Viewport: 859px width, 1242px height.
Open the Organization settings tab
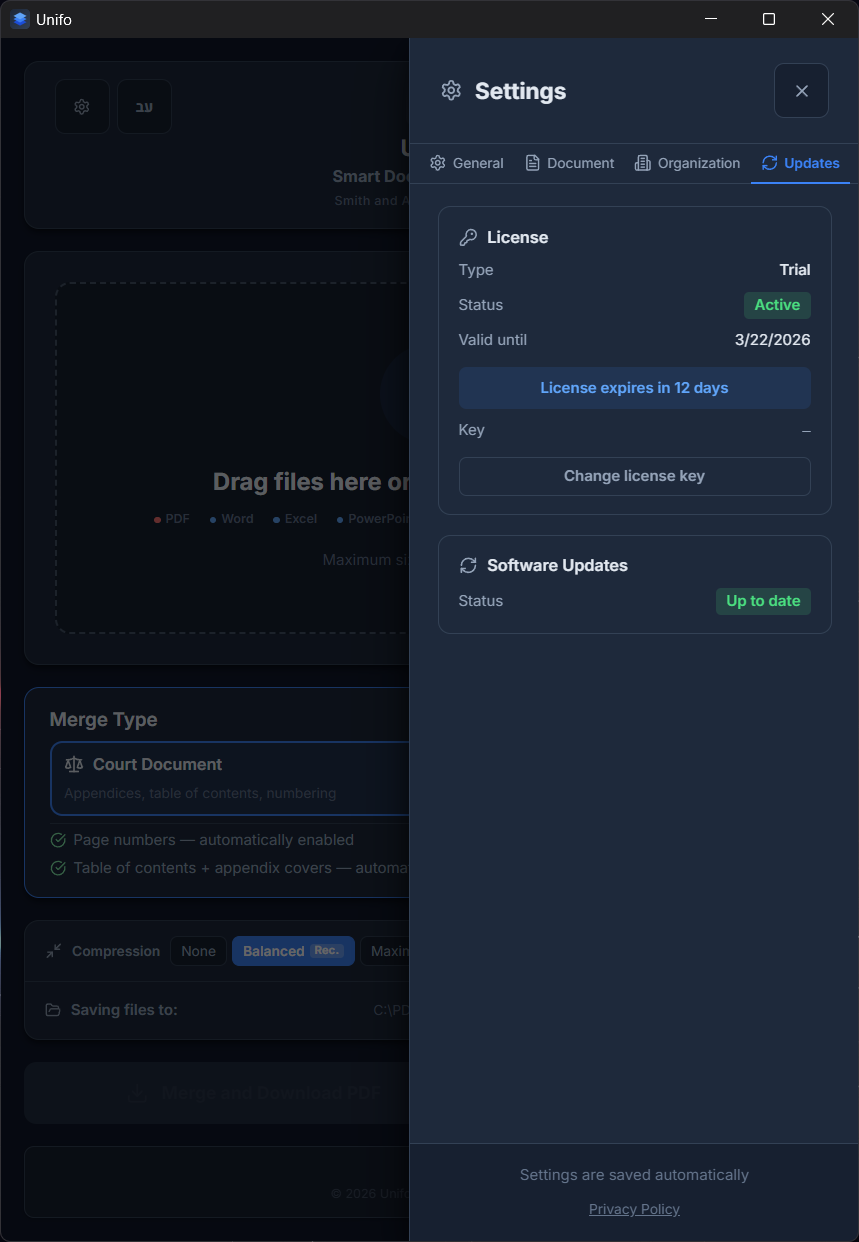coord(687,163)
